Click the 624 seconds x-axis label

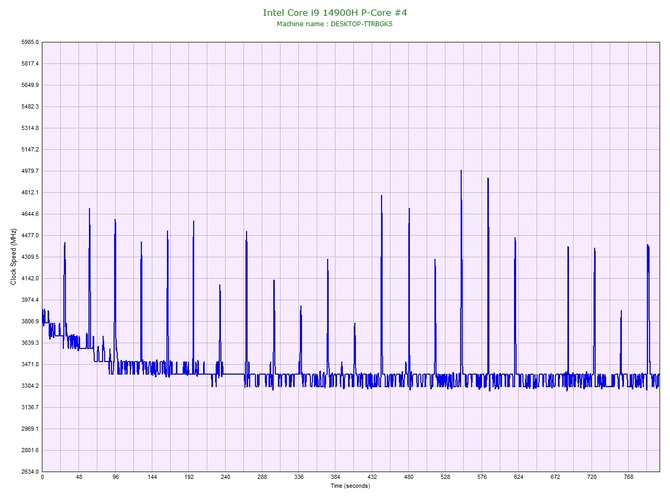518,477
